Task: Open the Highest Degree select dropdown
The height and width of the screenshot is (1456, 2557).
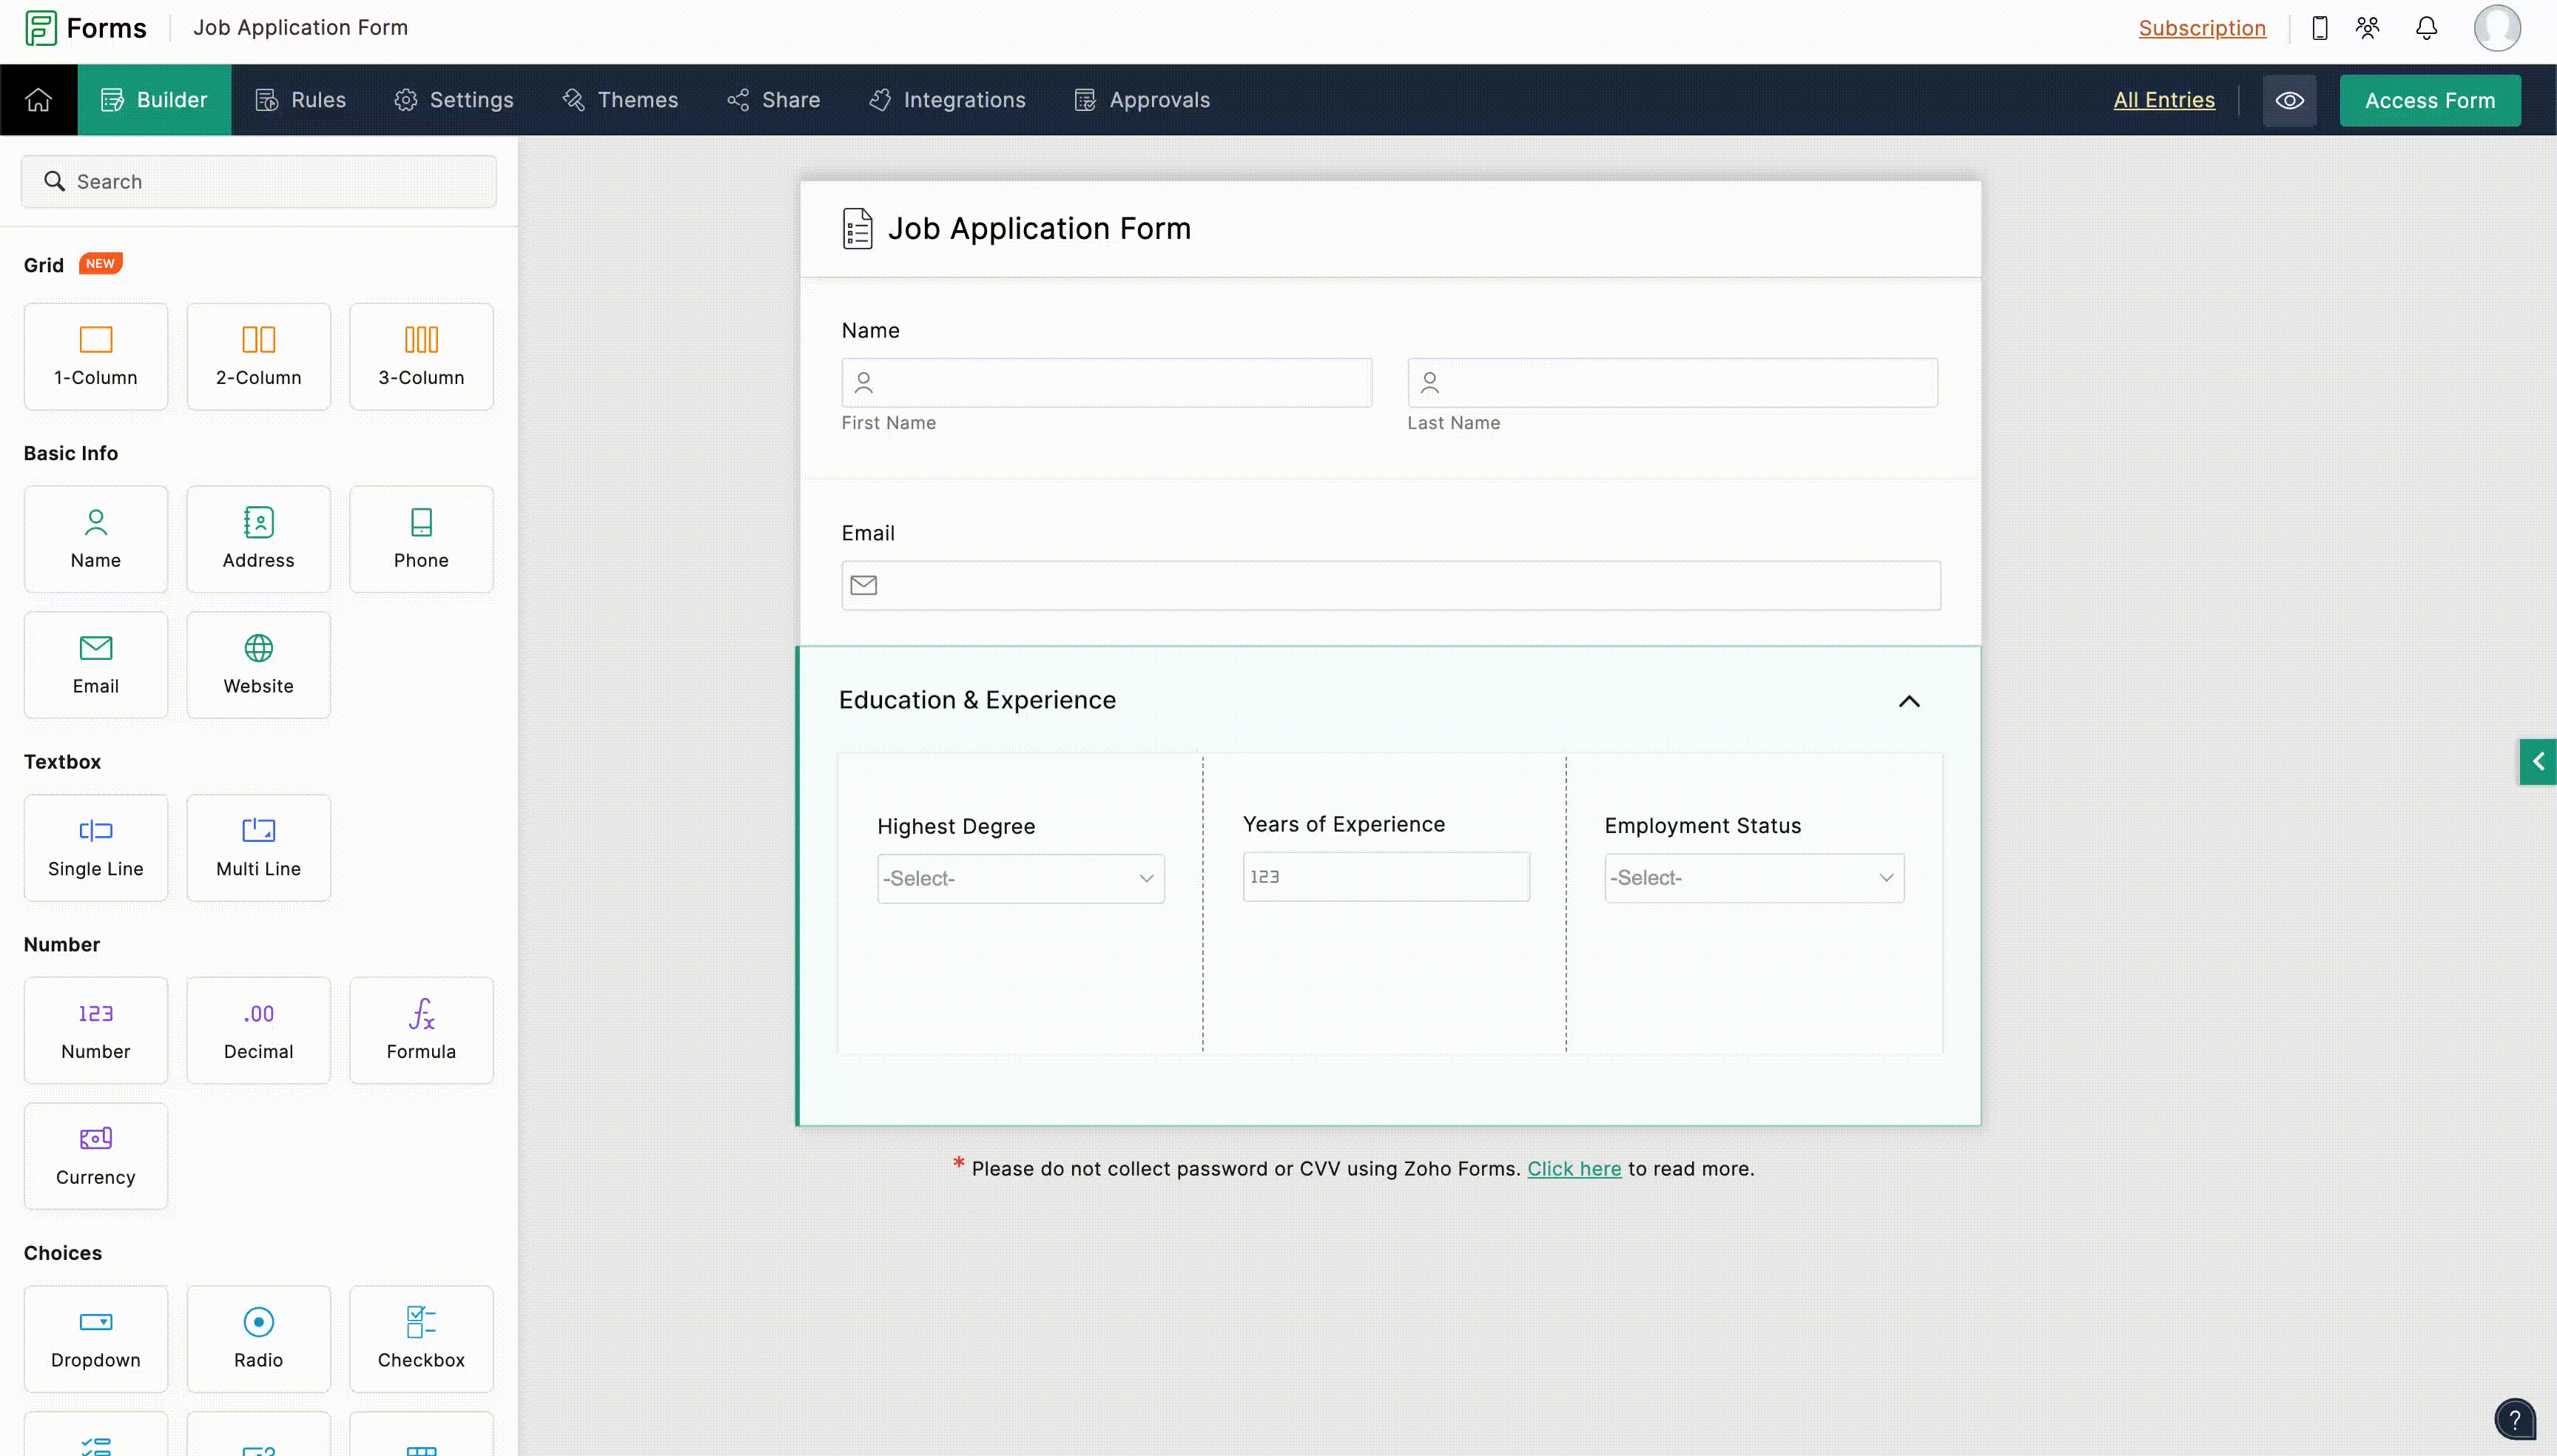Action: tap(1020, 878)
